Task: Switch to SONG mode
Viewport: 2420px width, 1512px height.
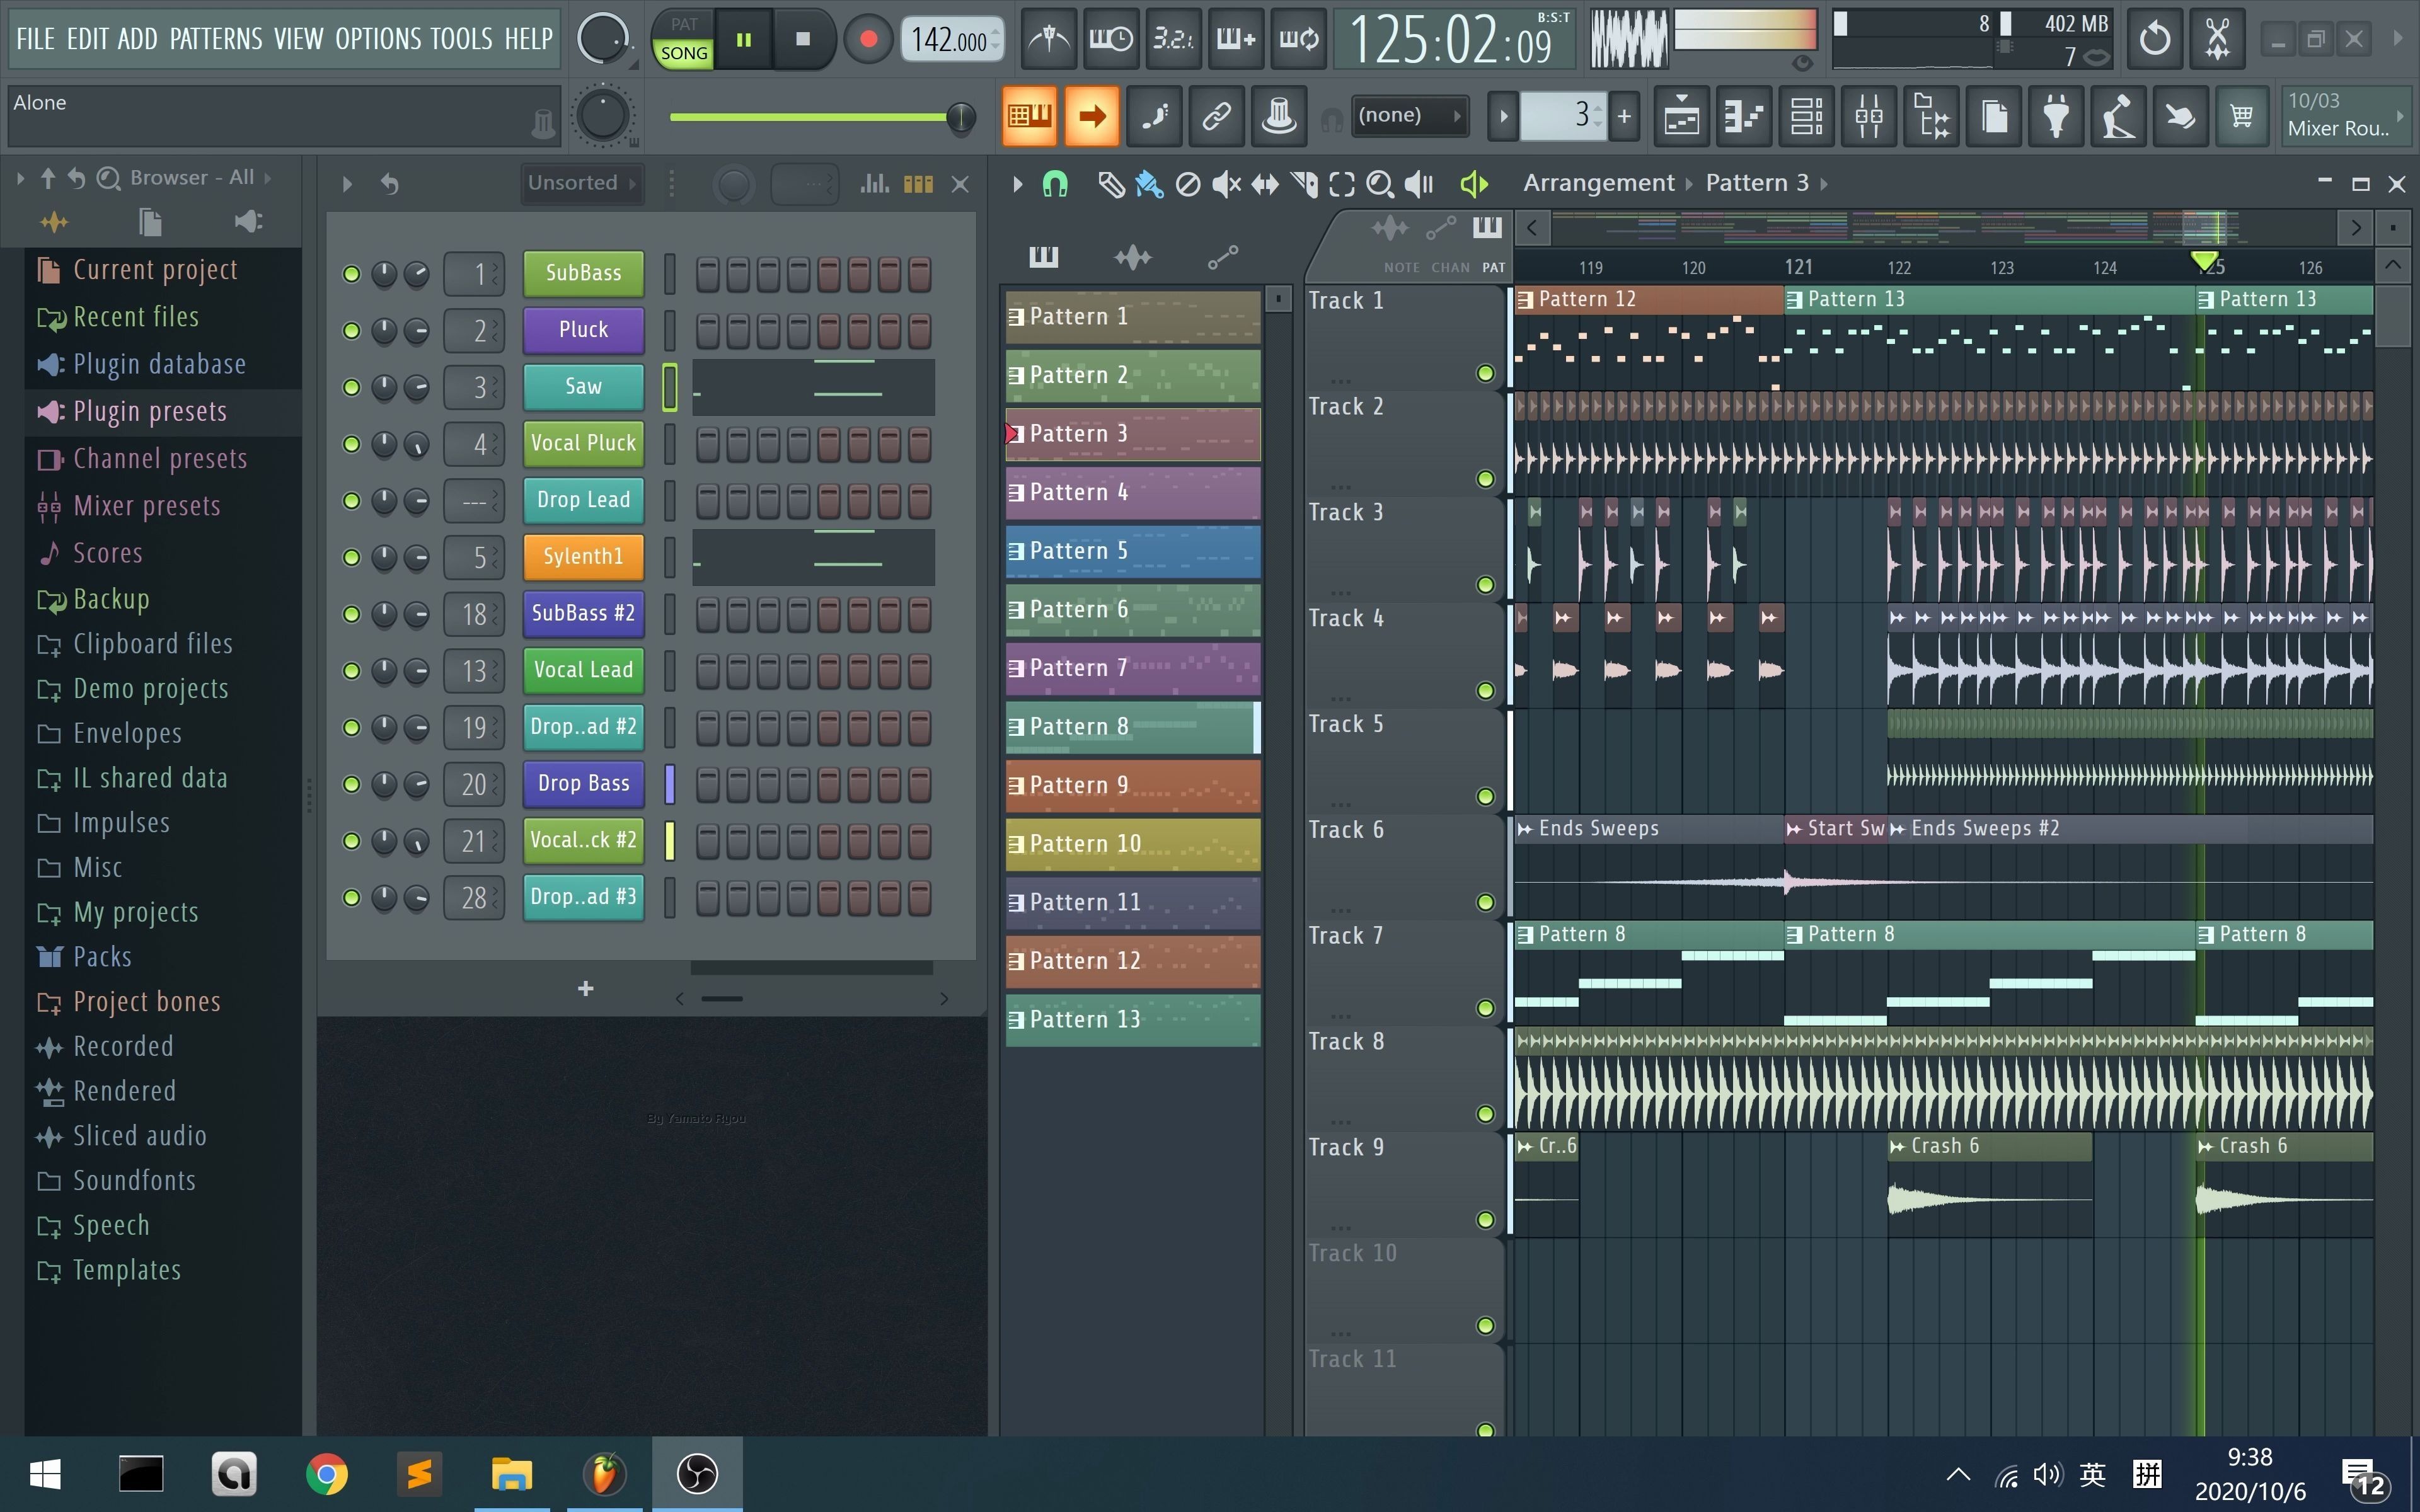Action: pos(684,53)
